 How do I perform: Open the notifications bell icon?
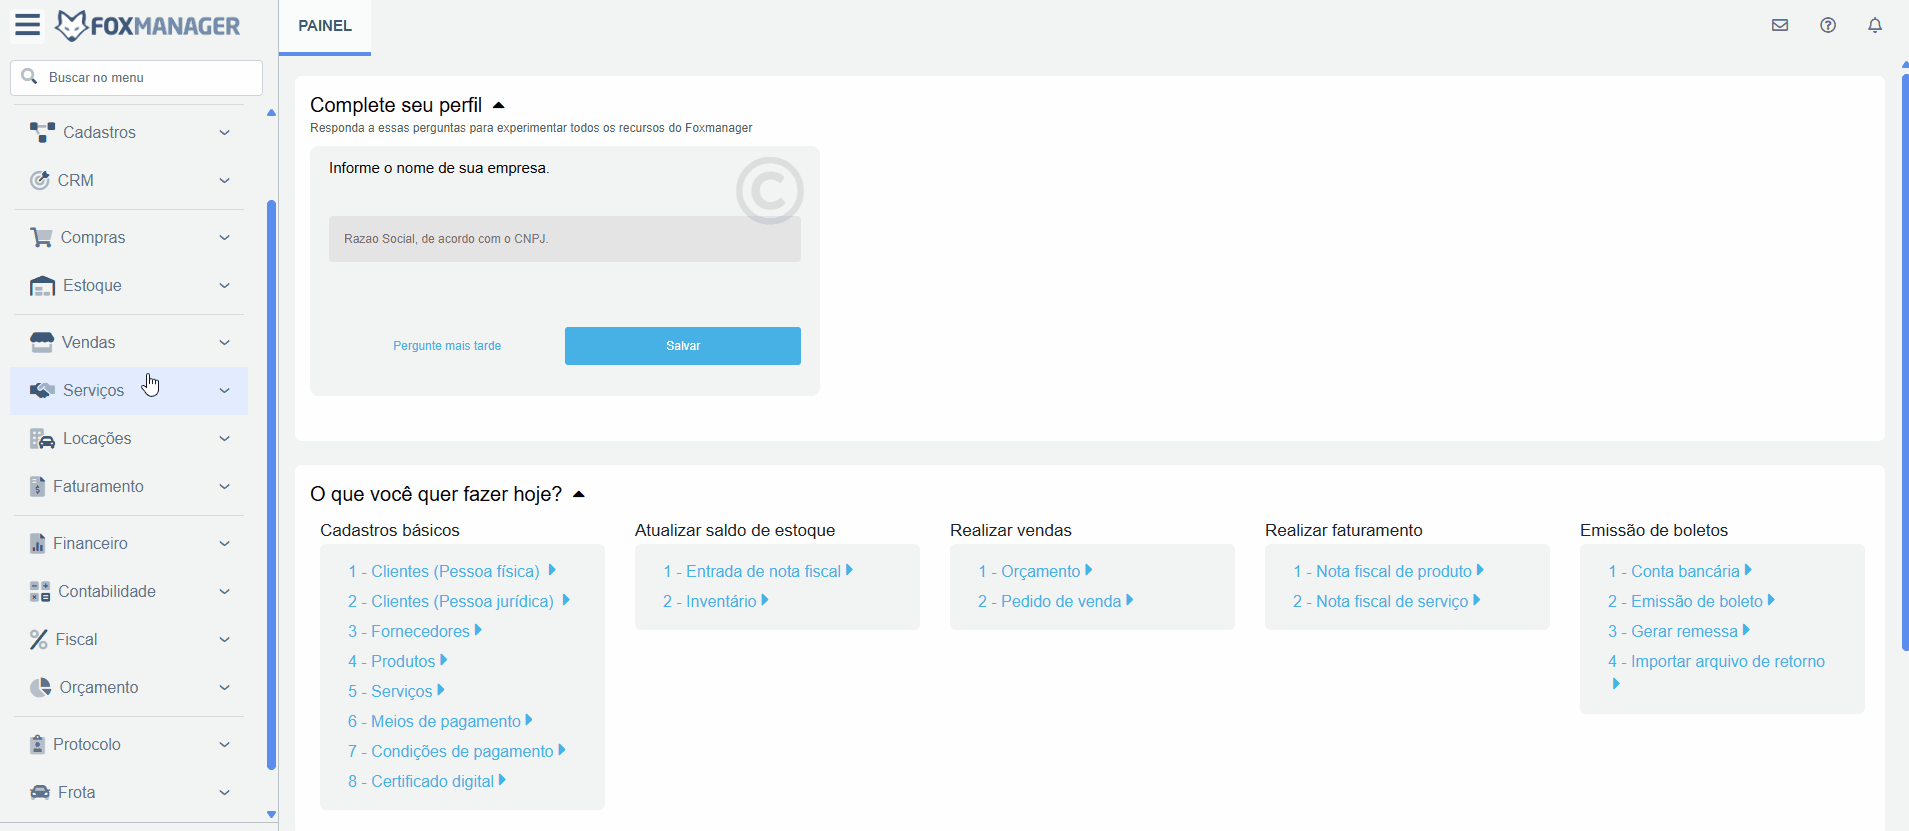point(1875,25)
